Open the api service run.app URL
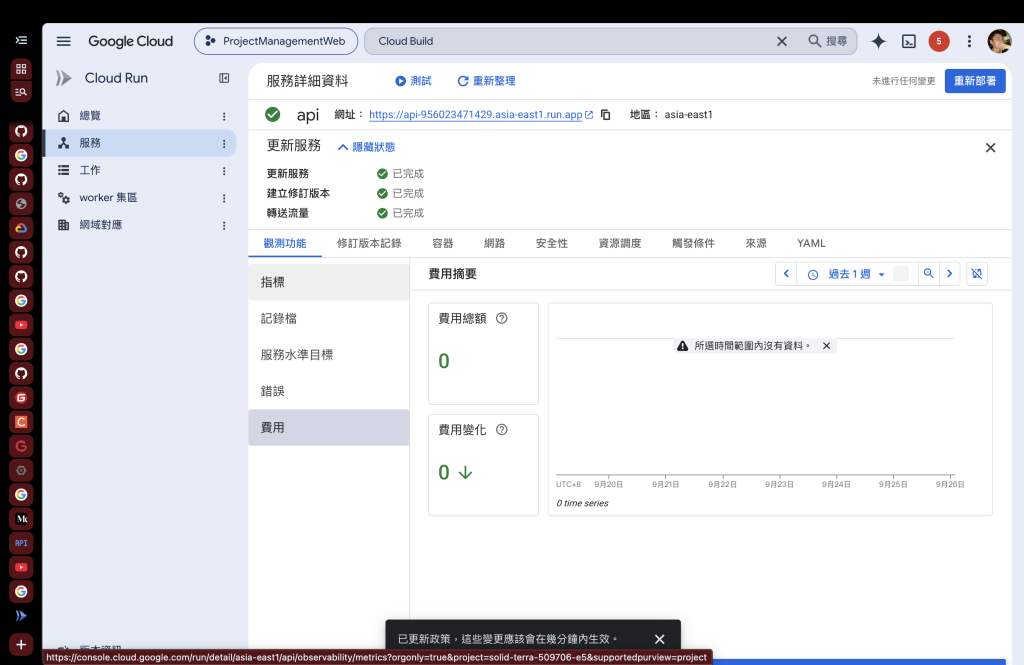The width and height of the screenshot is (1024, 665). pos(475,114)
